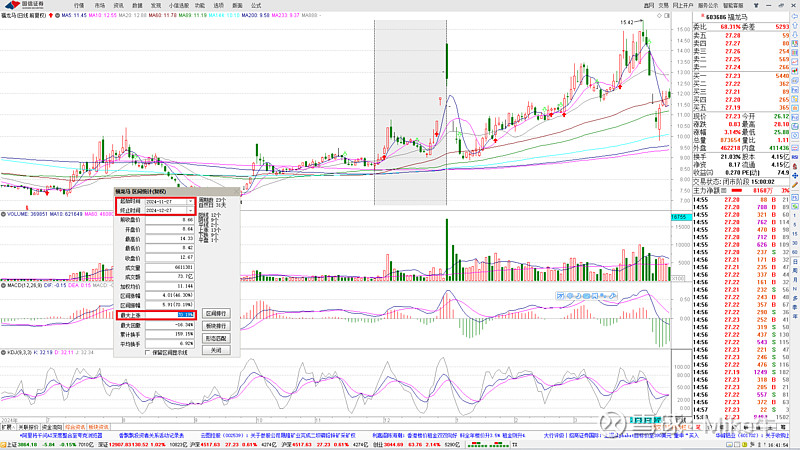Expand the 终止时间 date dropdown

(x=190, y=210)
